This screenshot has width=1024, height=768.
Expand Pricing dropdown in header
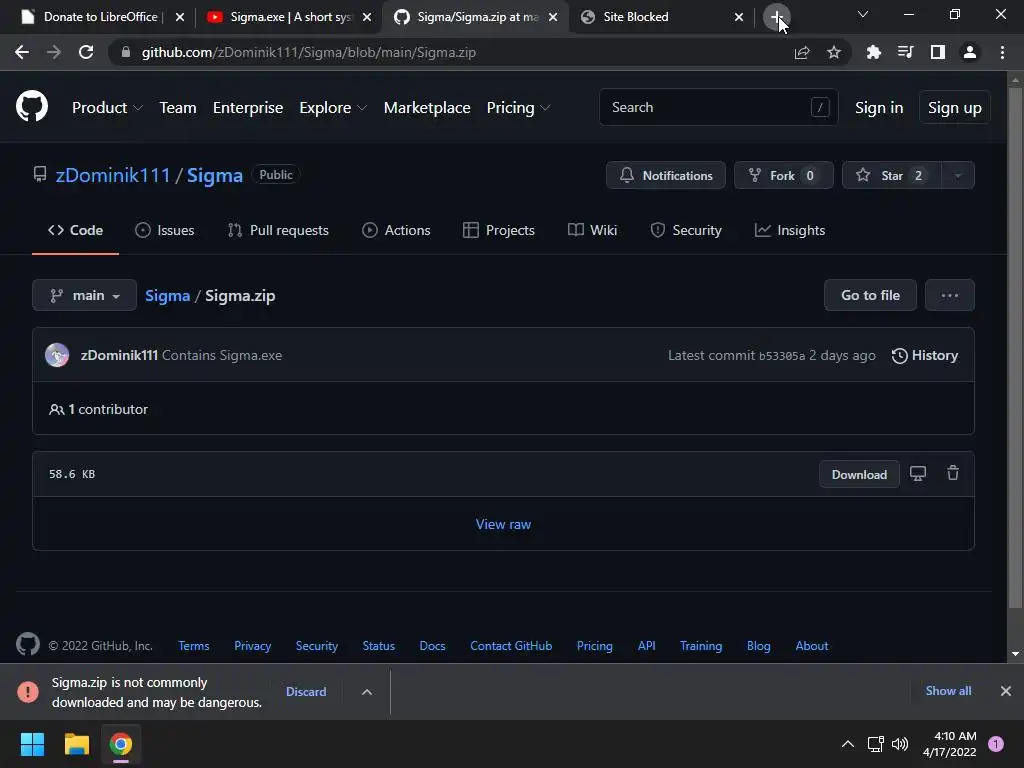[519, 107]
